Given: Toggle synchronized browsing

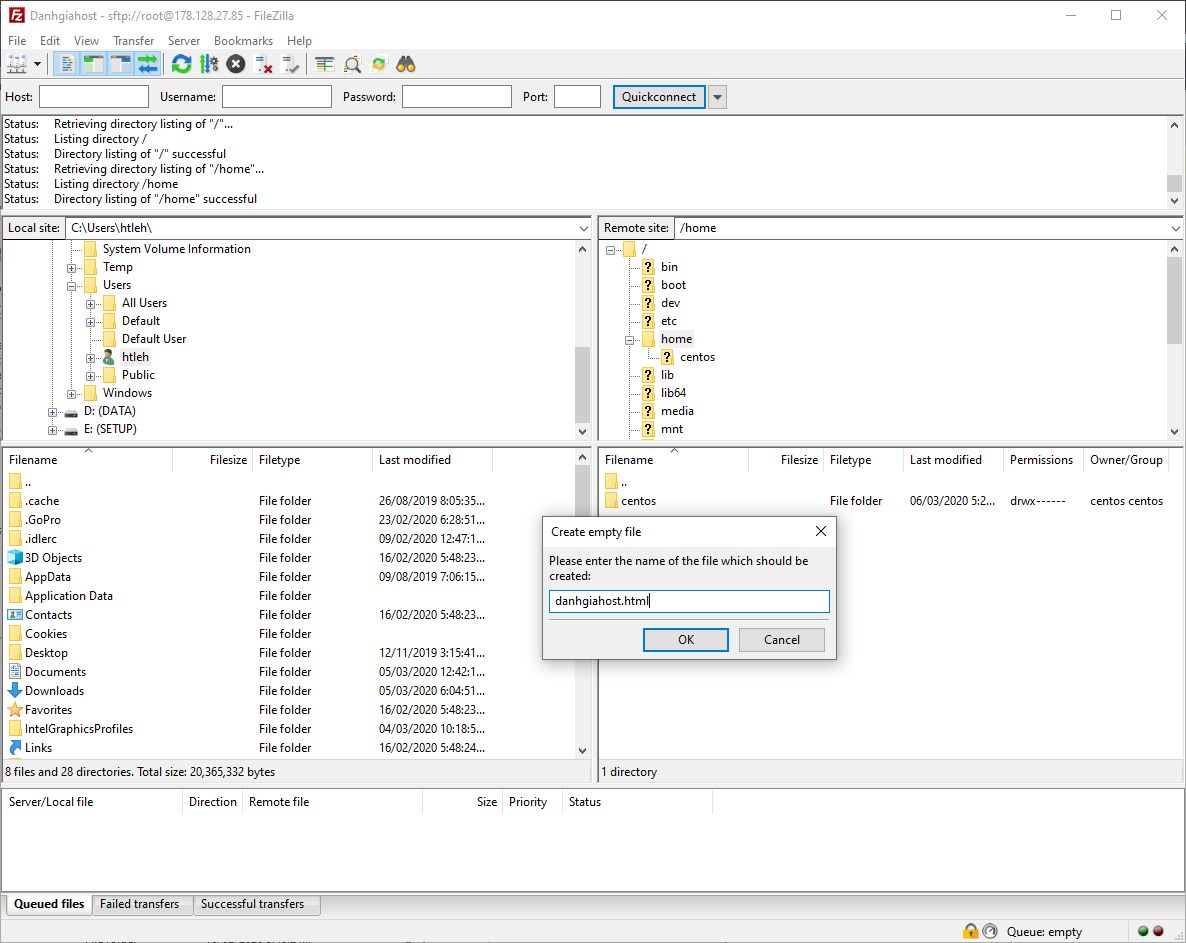Looking at the screenshot, I should tap(379, 64).
